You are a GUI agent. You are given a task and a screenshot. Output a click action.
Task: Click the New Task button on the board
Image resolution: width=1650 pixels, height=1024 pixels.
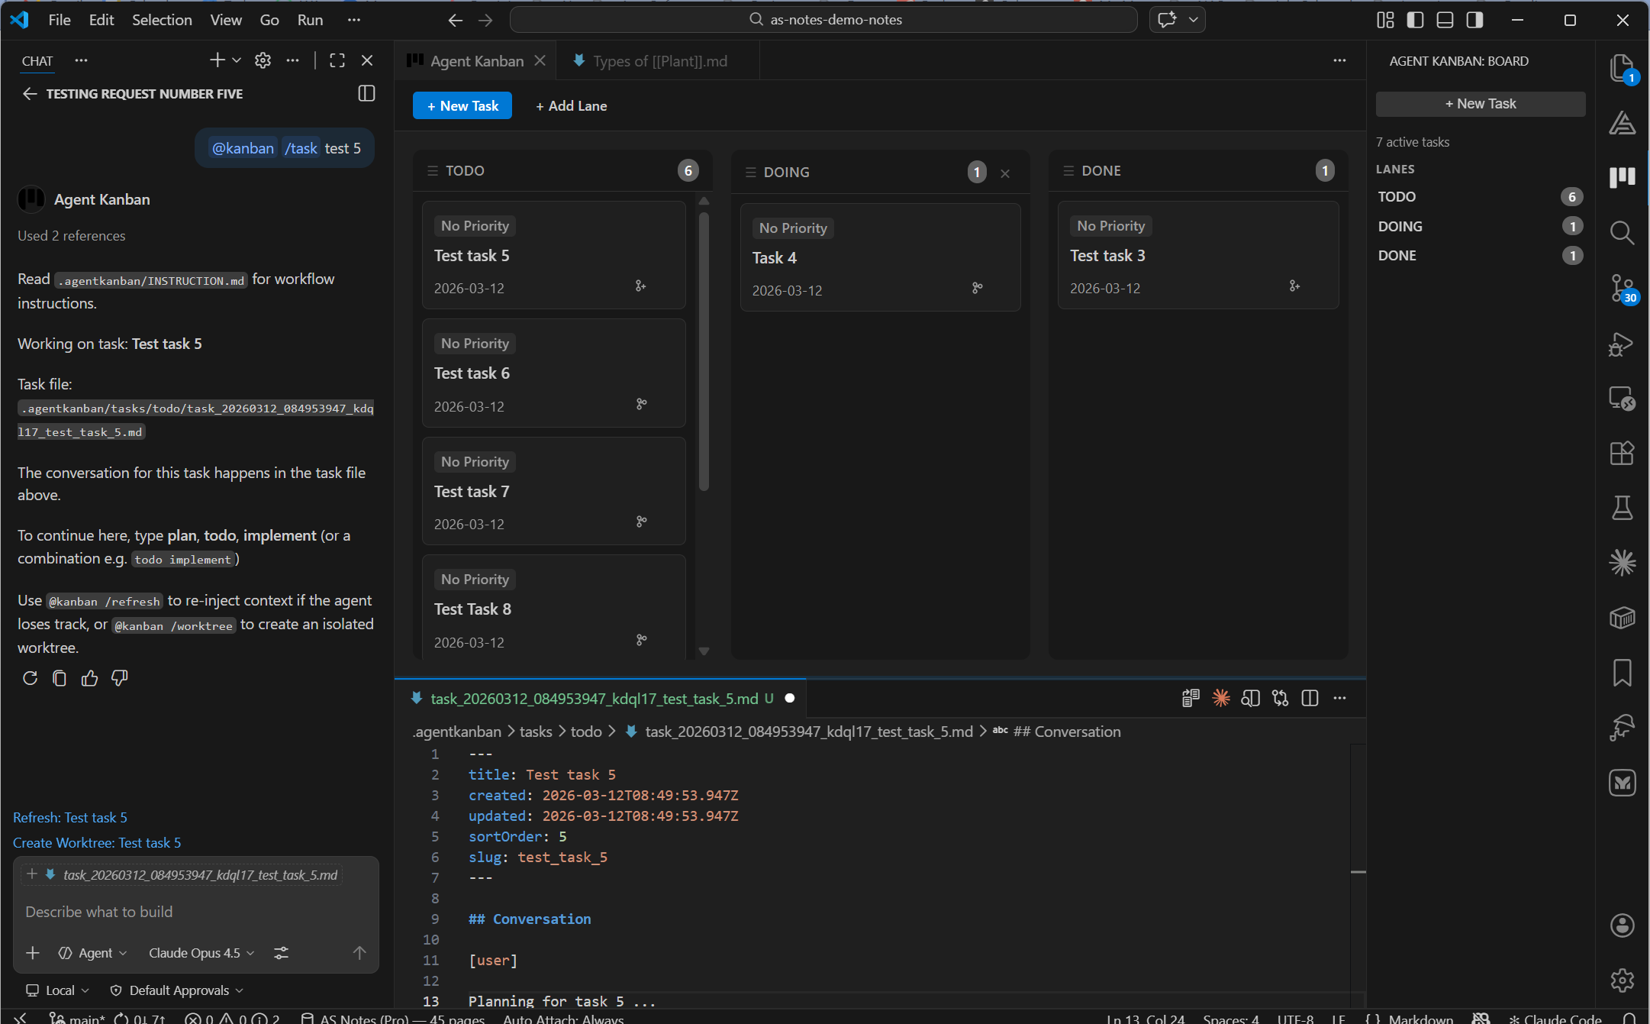click(x=461, y=105)
